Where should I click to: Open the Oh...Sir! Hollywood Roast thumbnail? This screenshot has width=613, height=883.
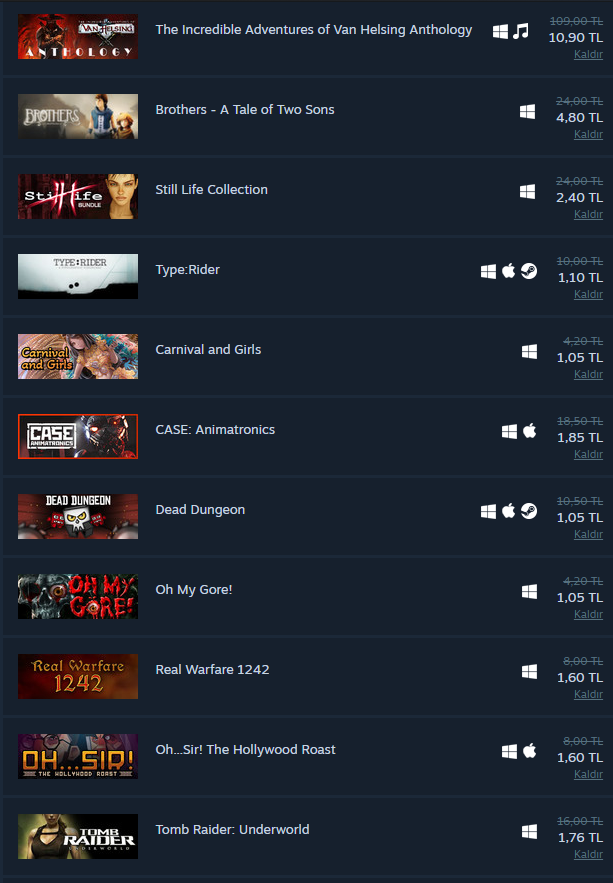click(78, 756)
